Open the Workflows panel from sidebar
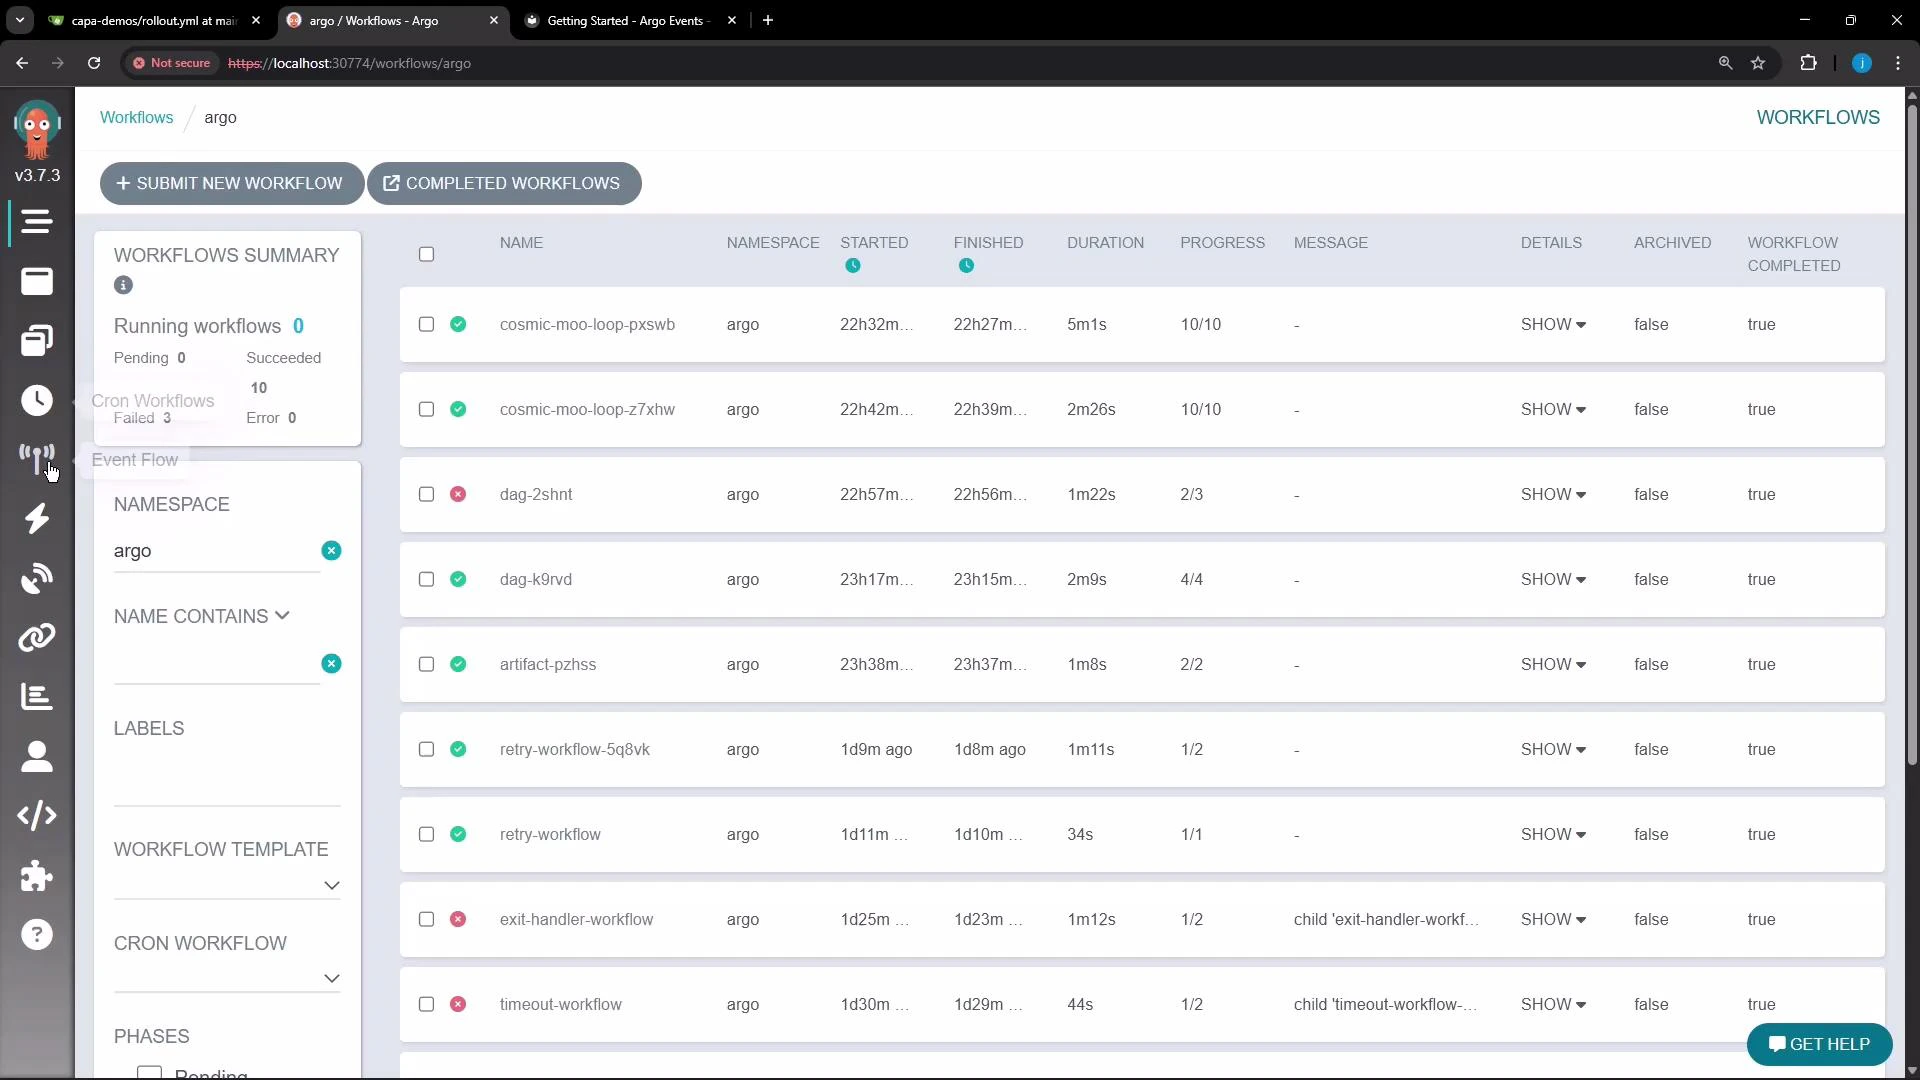The width and height of the screenshot is (1920, 1080). click(x=37, y=281)
